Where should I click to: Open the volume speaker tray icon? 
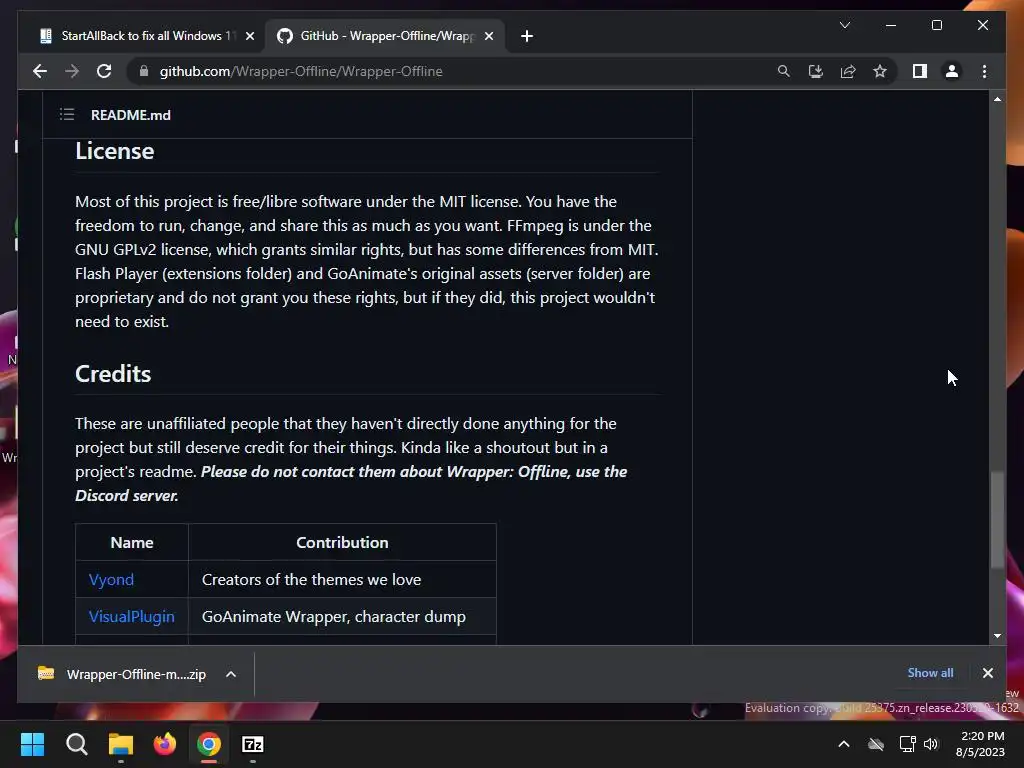click(x=931, y=744)
